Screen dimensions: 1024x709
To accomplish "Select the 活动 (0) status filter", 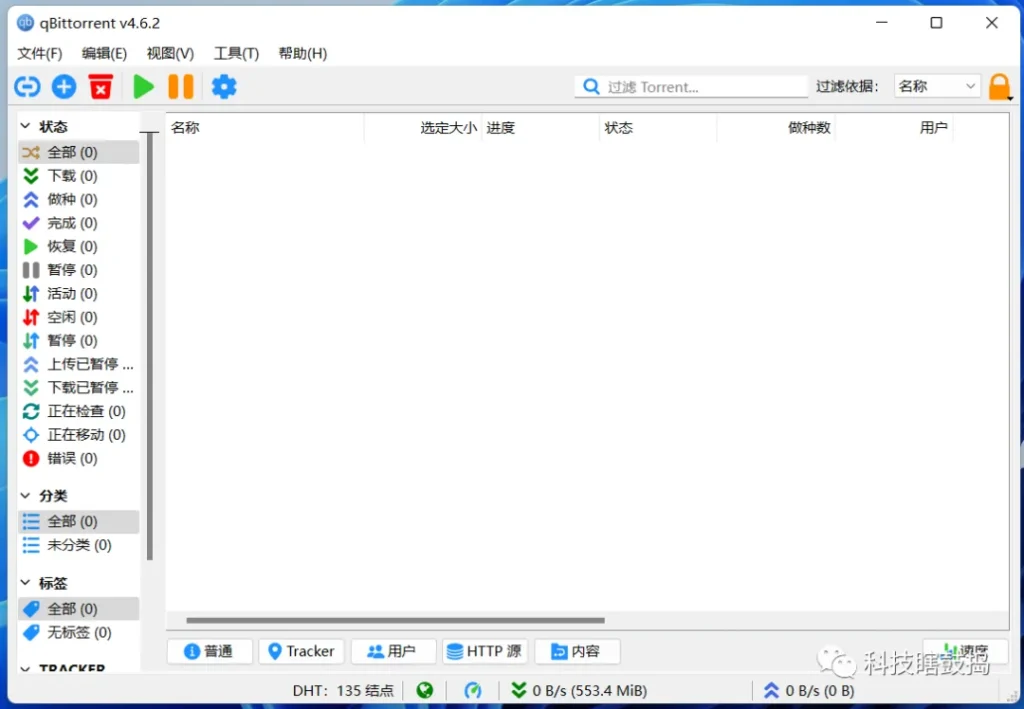I will 79,293.
